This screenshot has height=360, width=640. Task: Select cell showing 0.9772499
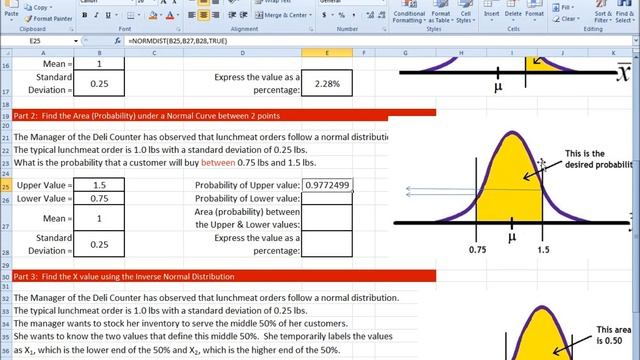tap(327, 185)
